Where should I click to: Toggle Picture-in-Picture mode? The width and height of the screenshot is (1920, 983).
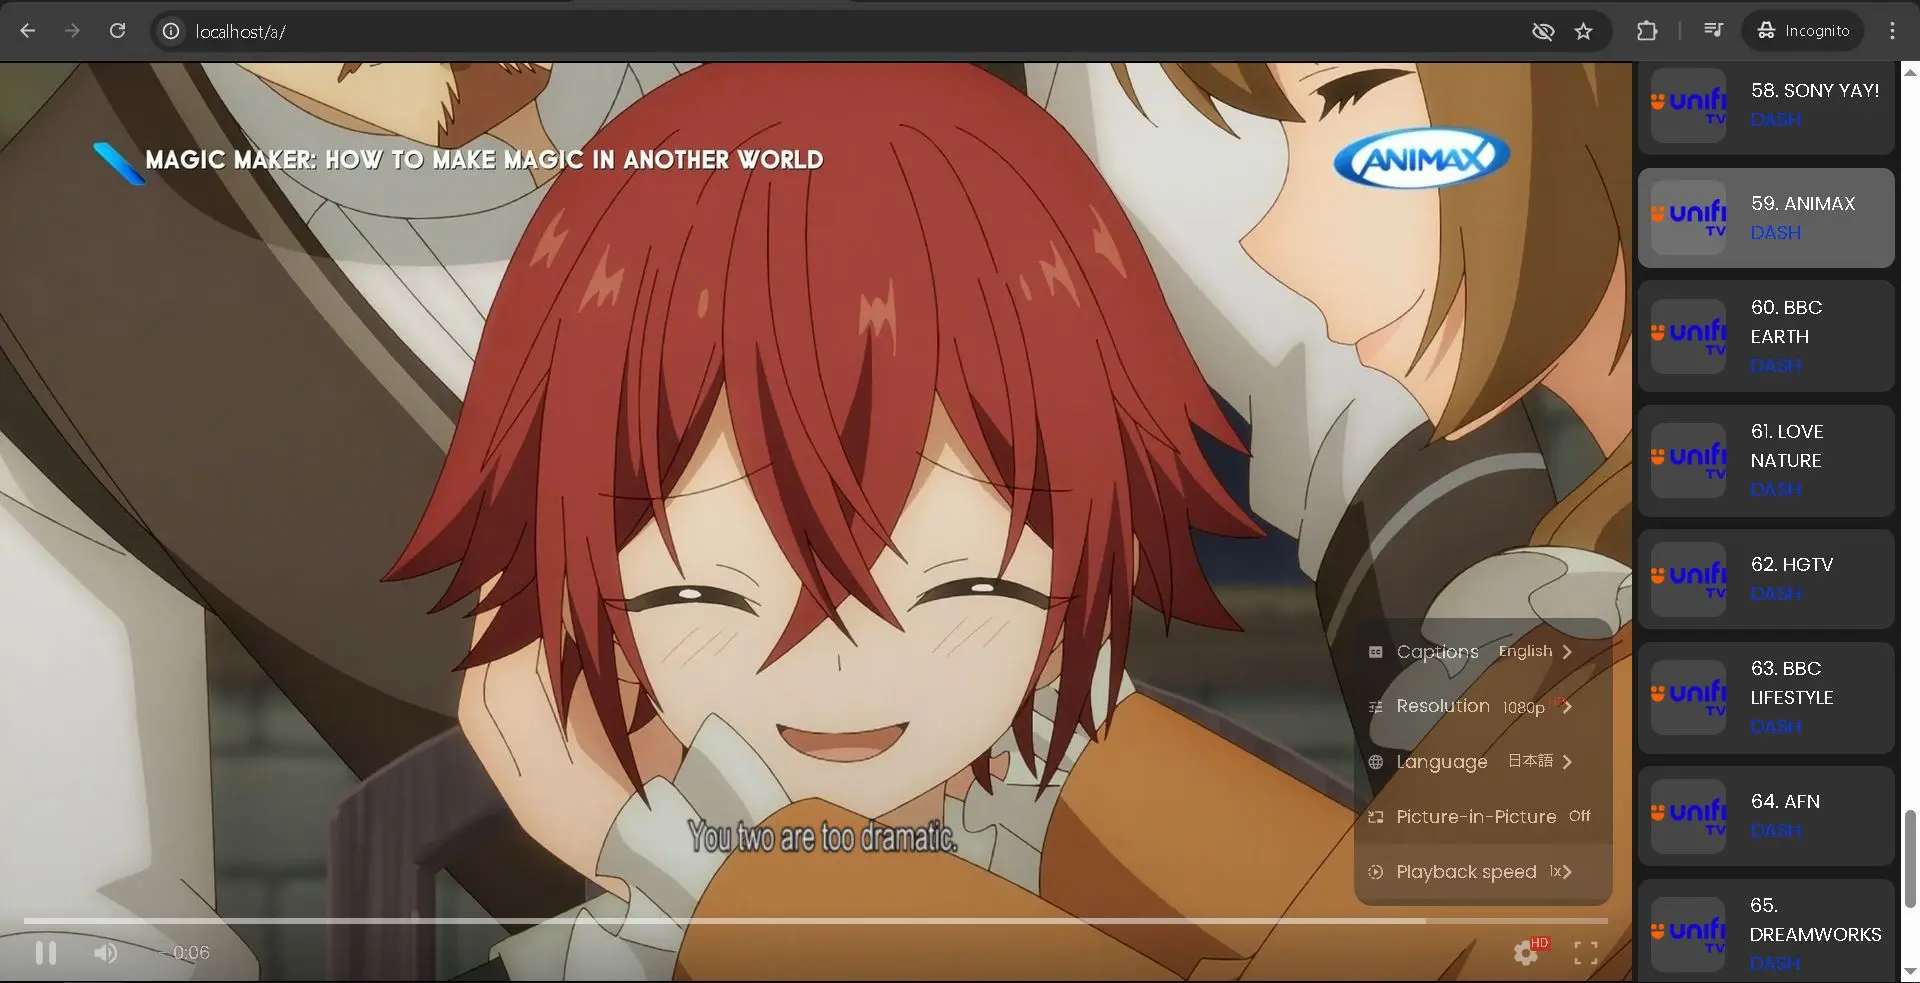click(1483, 817)
